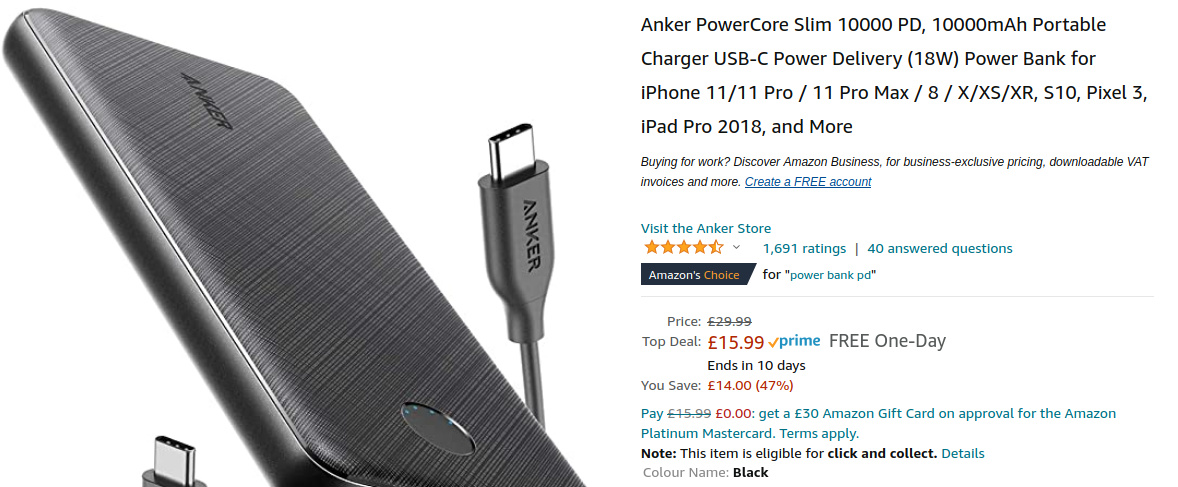
Task: Click the upright USB-C cable connector image
Action: point(515,225)
